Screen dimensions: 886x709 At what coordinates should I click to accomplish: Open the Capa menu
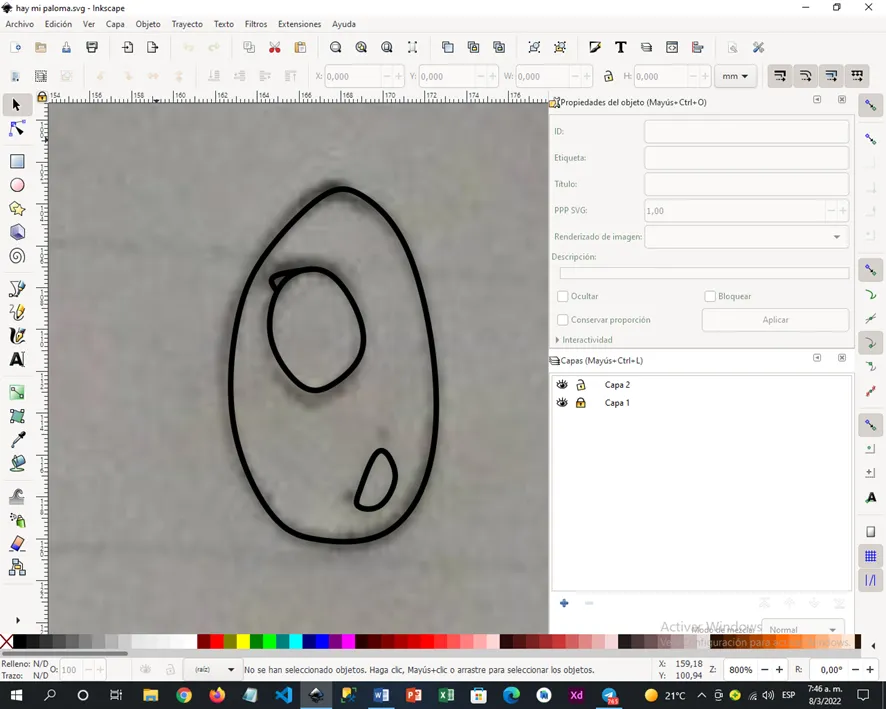click(x=115, y=24)
